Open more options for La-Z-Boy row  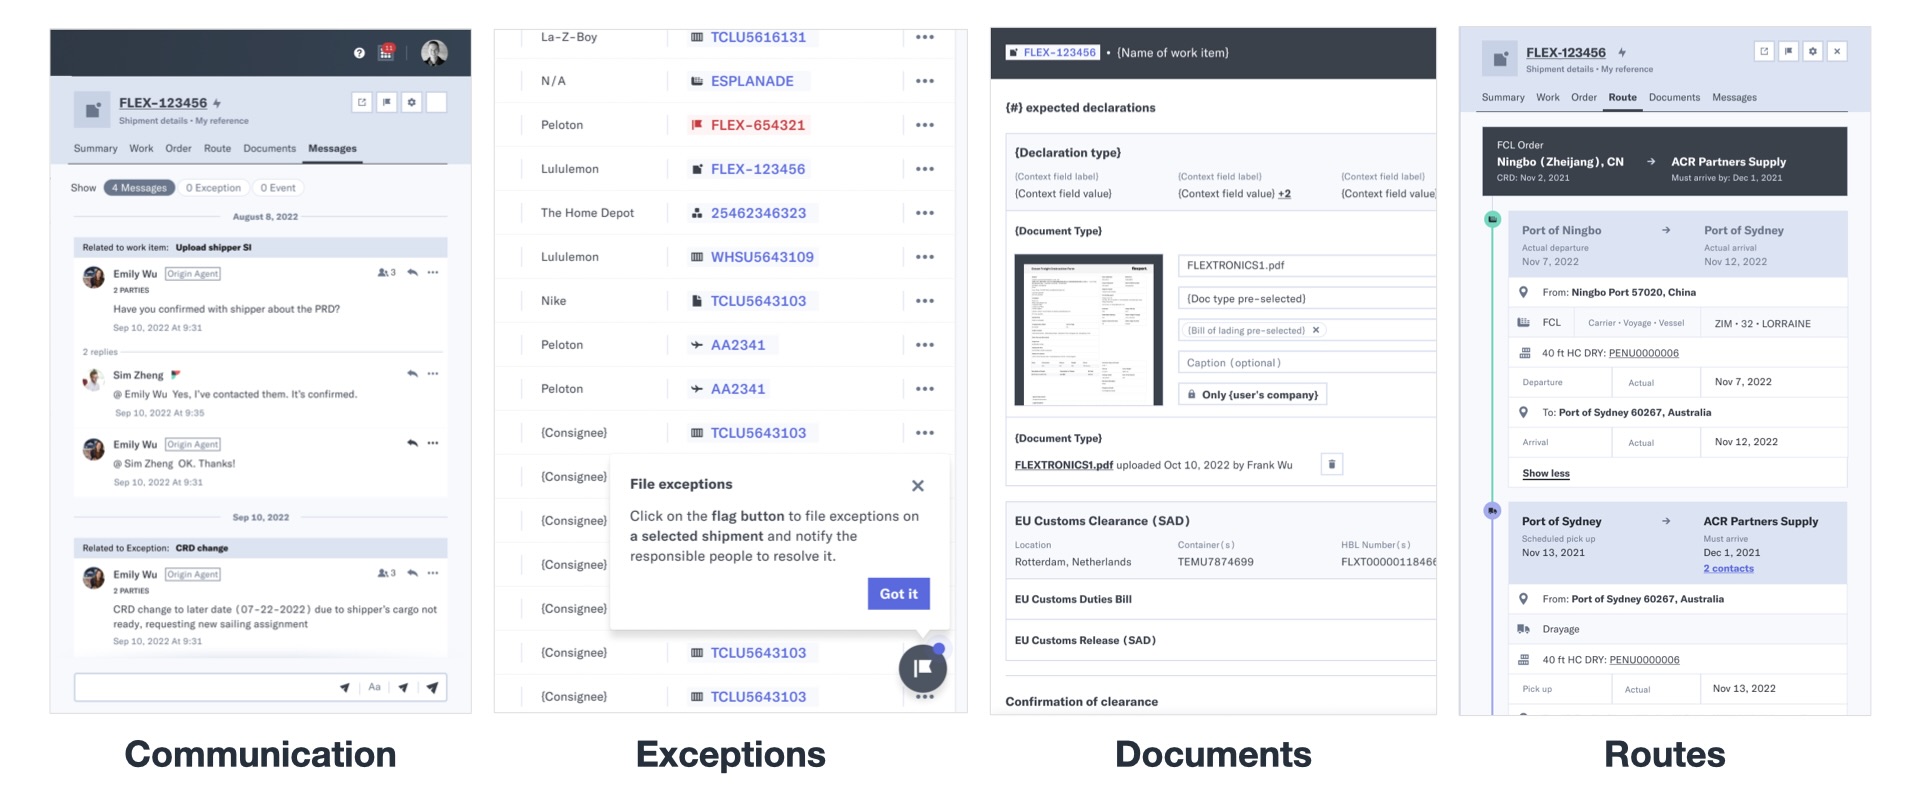tap(925, 37)
